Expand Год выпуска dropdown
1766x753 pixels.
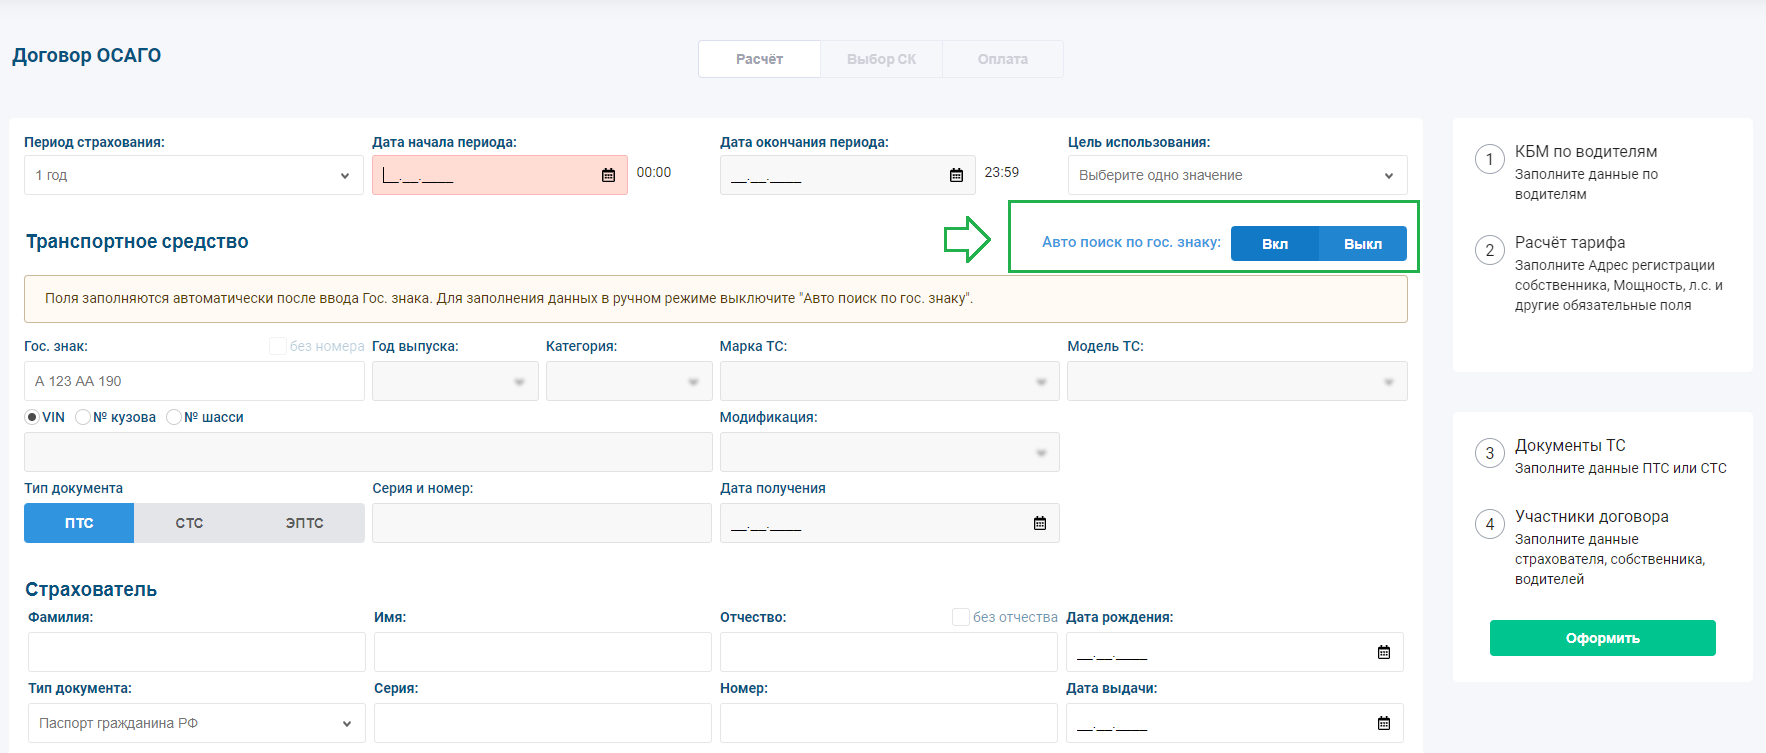click(455, 381)
